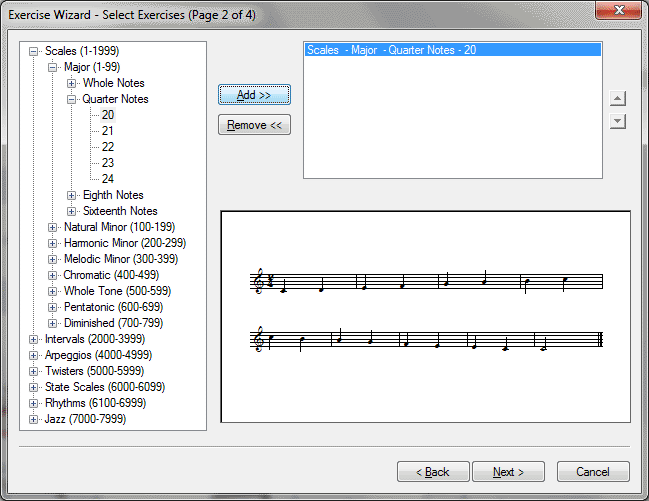Image resolution: width=649 pixels, height=501 pixels.
Task: Move selected exercise up with arrow
Action: (617, 99)
